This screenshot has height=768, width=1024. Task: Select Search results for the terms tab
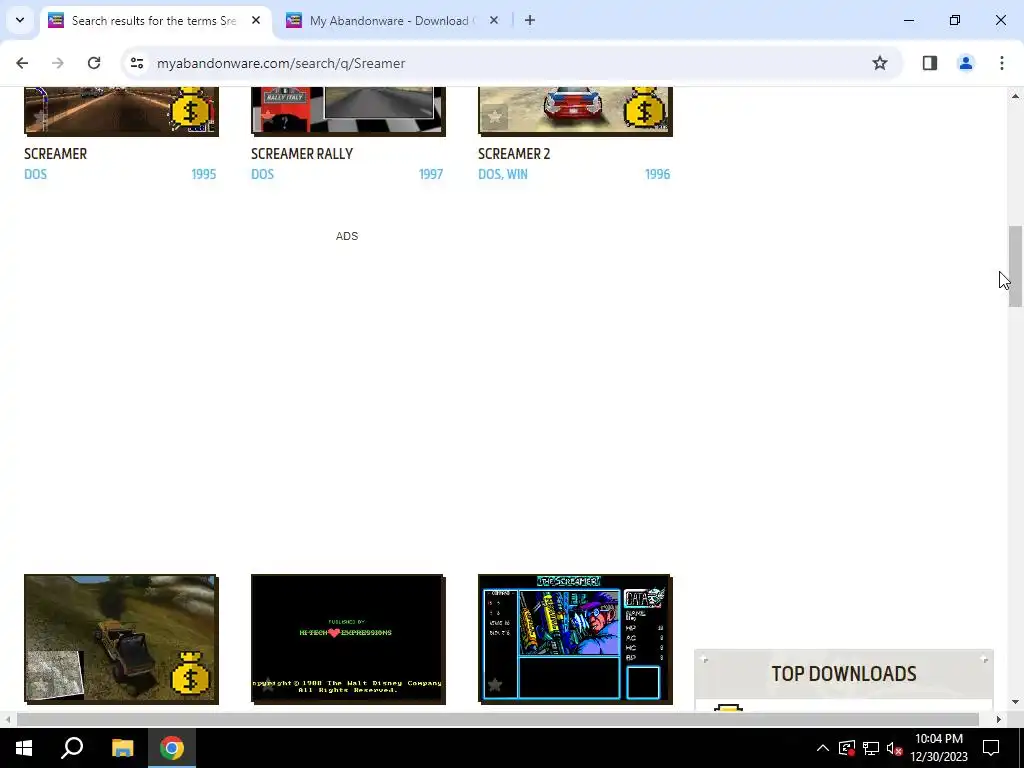coord(155,20)
